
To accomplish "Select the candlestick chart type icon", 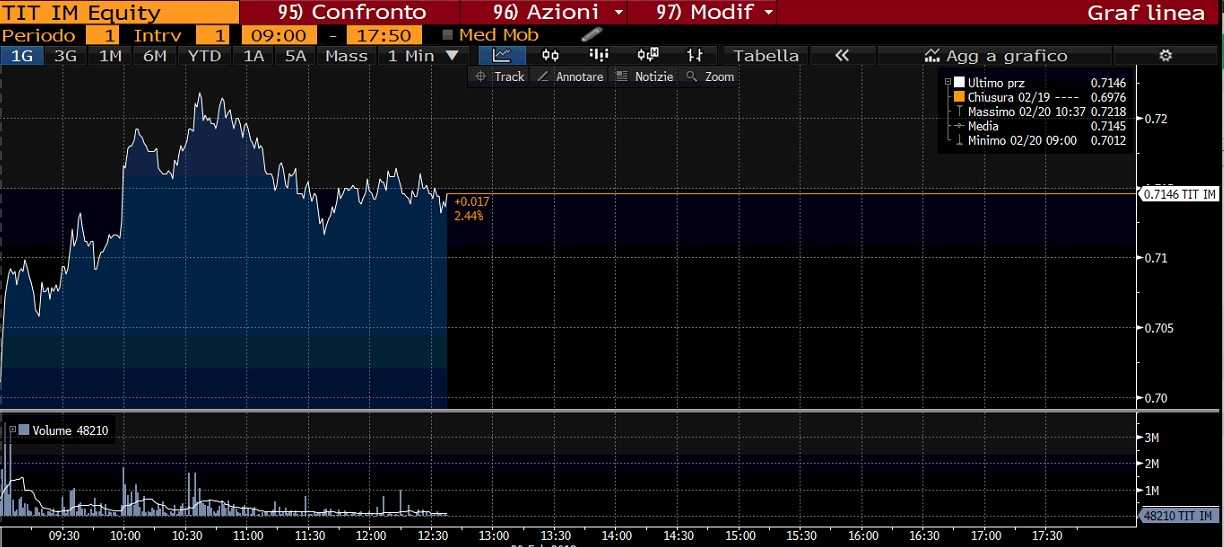I will click(x=550, y=56).
